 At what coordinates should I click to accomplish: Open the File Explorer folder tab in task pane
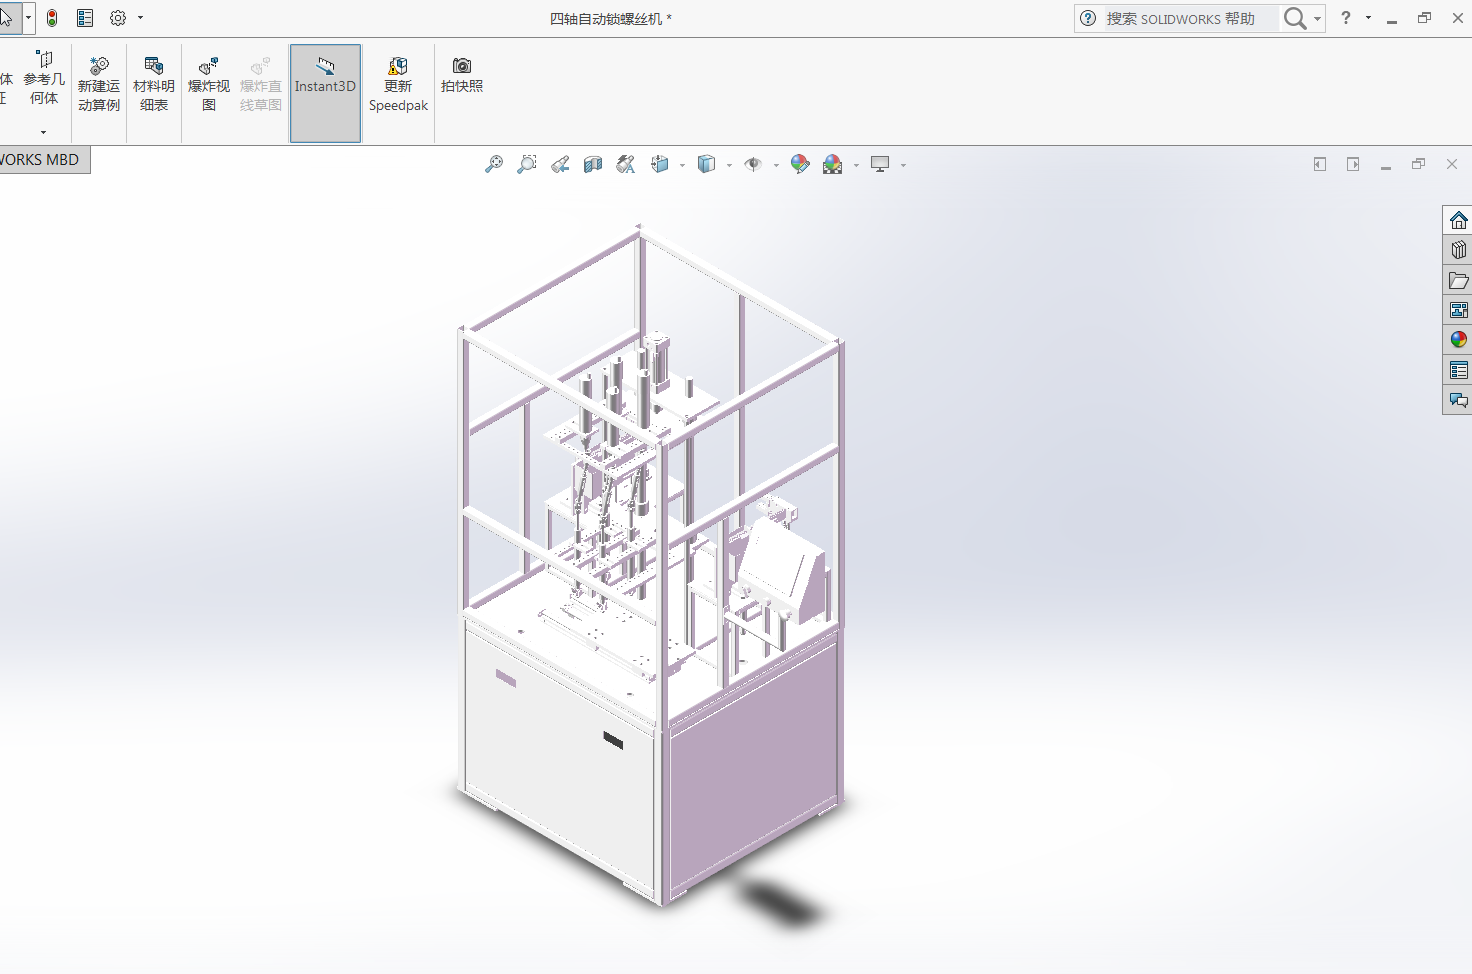[1458, 280]
